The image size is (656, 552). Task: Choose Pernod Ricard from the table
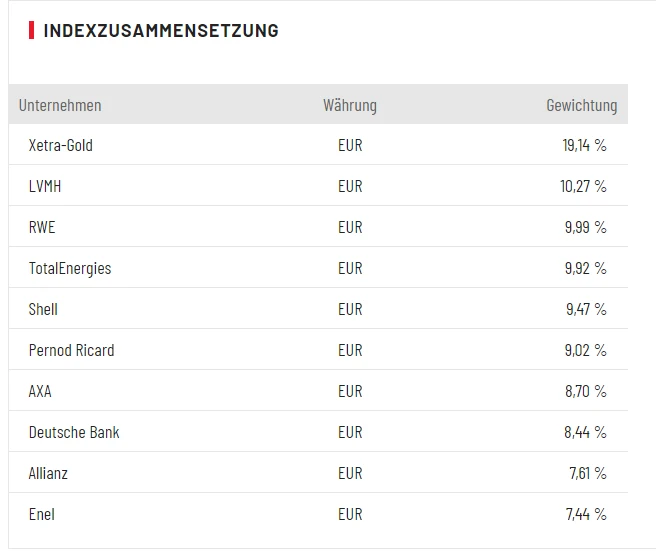click(72, 350)
